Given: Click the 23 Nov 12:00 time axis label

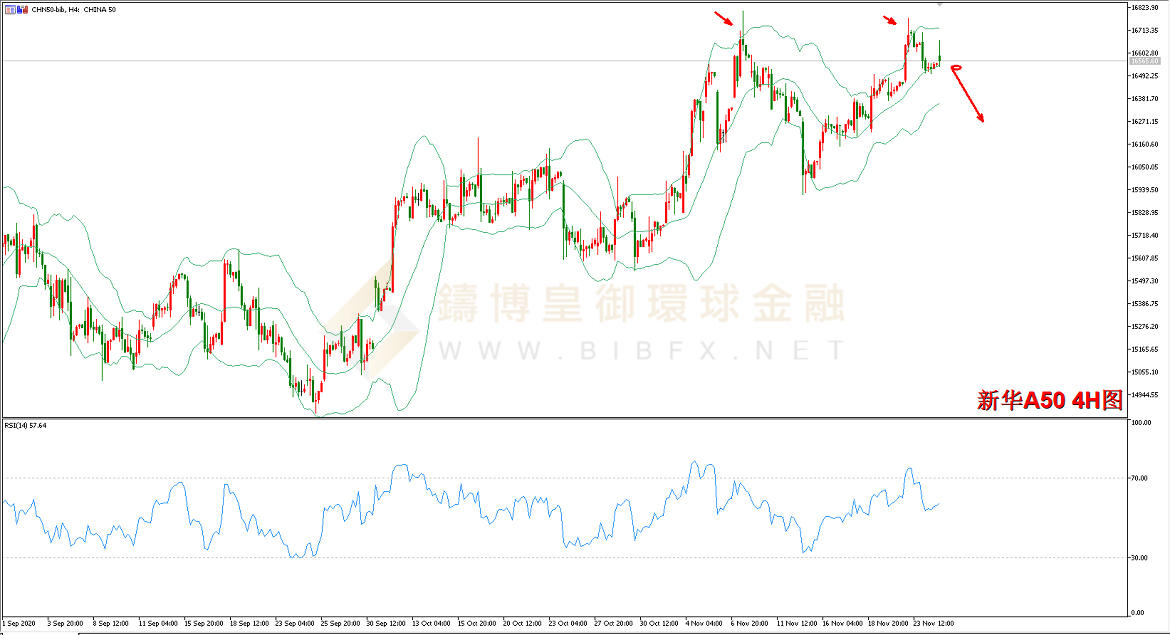Looking at the screenshot, I should (932, 622).
